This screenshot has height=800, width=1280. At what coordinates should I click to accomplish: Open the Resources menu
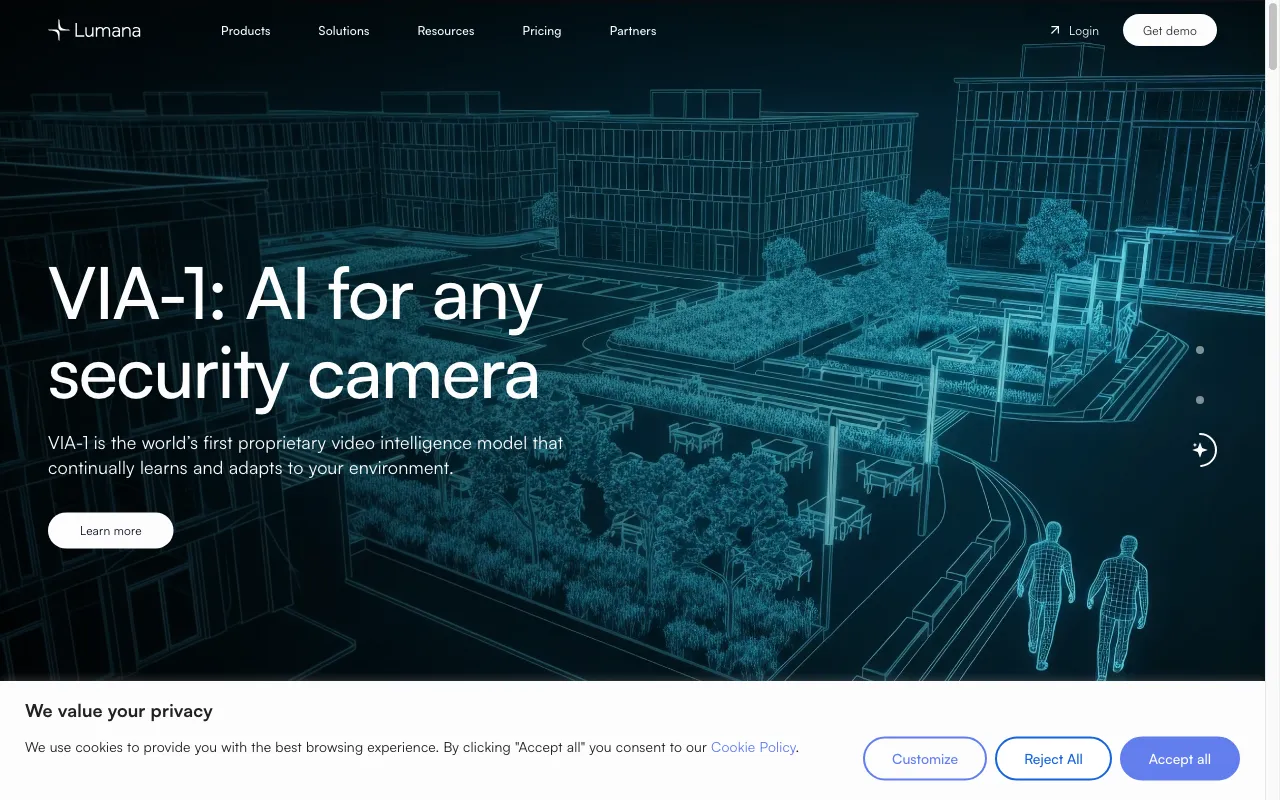[446, 31]
